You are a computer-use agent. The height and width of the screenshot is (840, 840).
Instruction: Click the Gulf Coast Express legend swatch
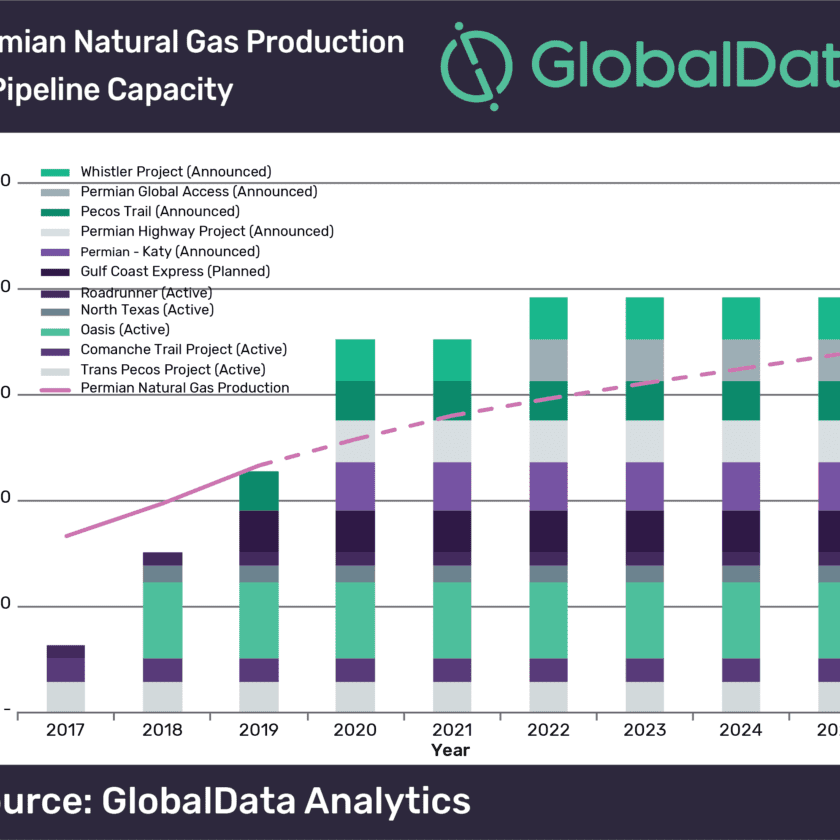pyautogui.click(x=55, y=272)
